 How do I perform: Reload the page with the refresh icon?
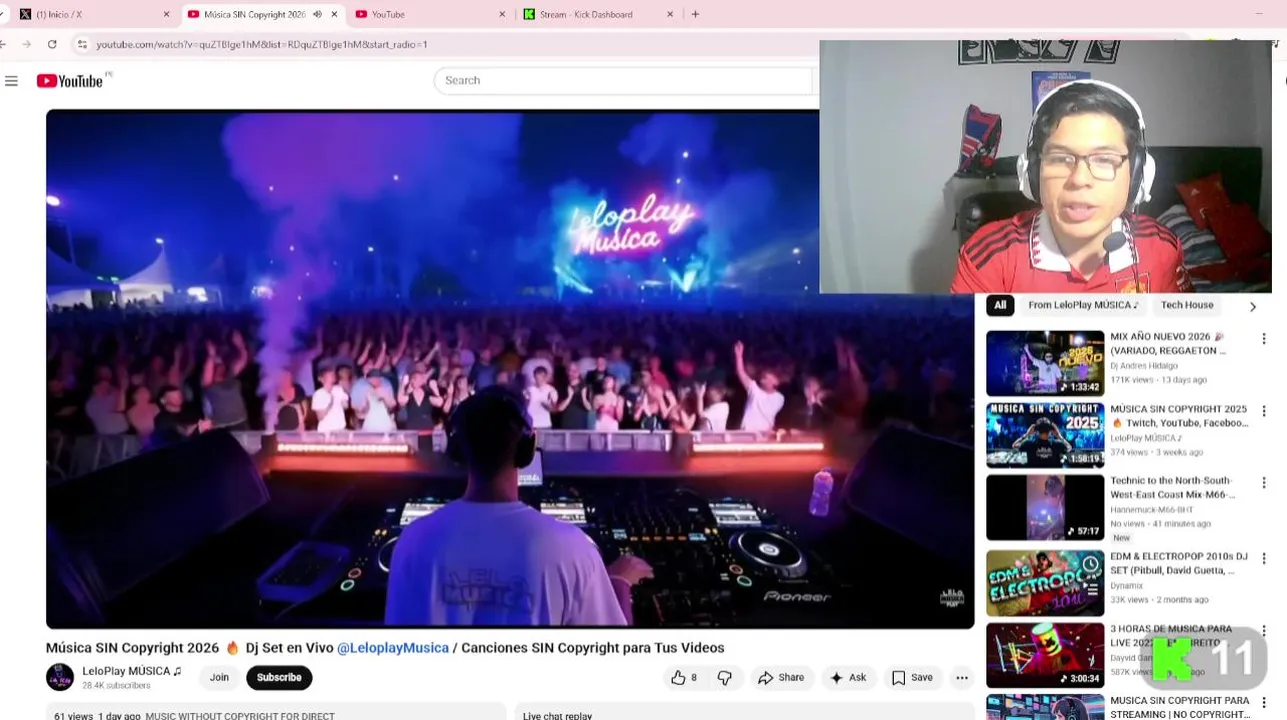click(x=52, y=44)
